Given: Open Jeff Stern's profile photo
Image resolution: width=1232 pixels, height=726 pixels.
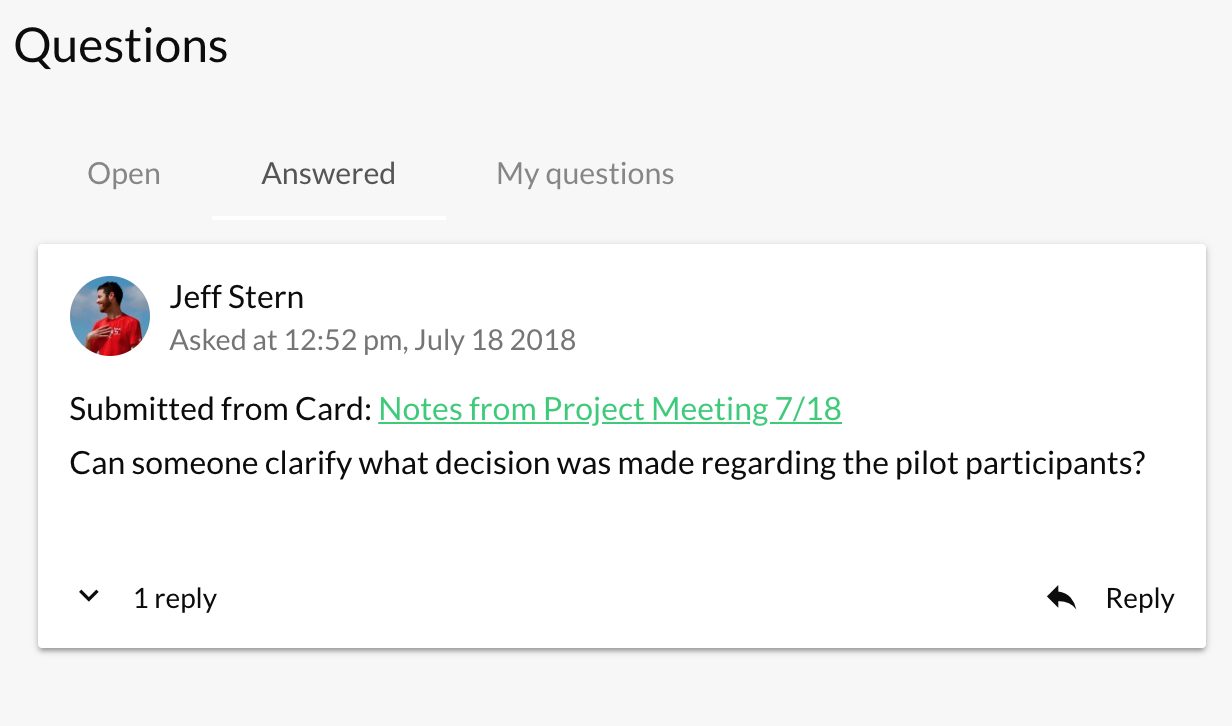Looking at the screenshot, I should coord(110,316).
